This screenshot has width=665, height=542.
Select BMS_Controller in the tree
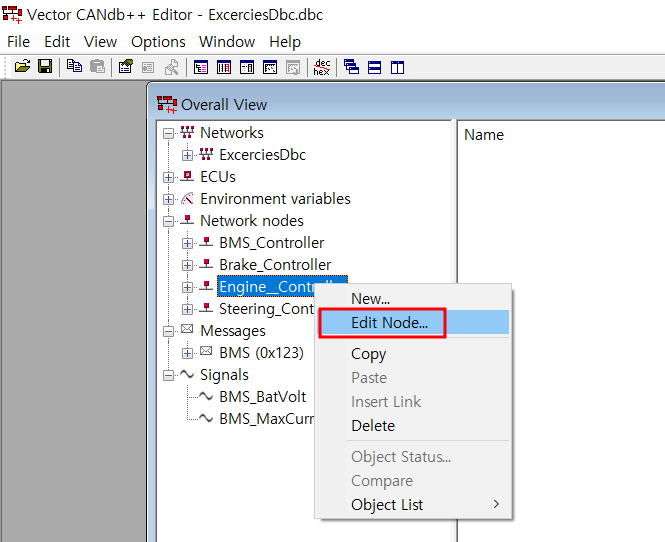tap(271, 243)
